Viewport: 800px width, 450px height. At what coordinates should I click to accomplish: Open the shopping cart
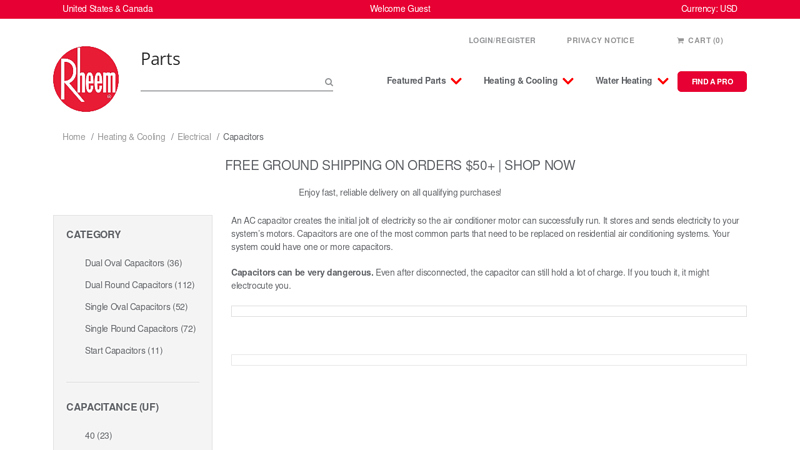click(700, 41)
